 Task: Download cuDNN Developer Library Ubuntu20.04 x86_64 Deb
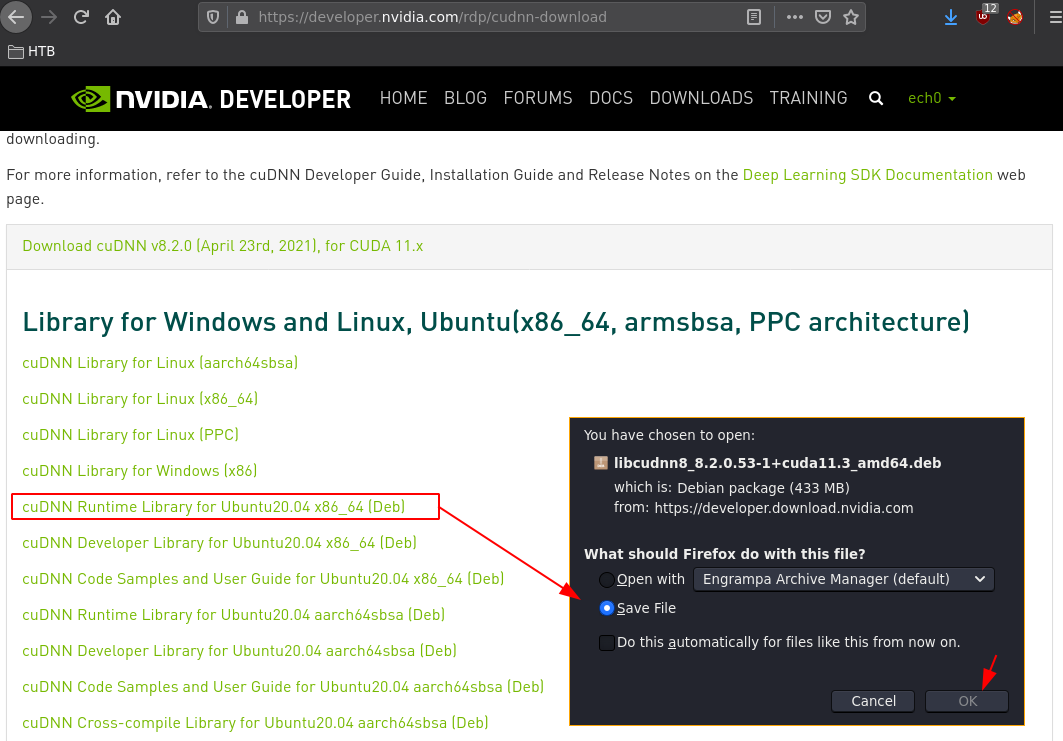pyautogui.click(x=220, y=542)
